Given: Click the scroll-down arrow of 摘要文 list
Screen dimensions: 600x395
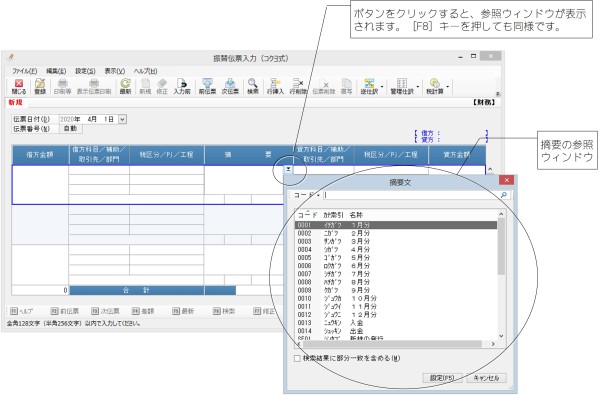Looking at the screenshot, I should tap(501, 336).
